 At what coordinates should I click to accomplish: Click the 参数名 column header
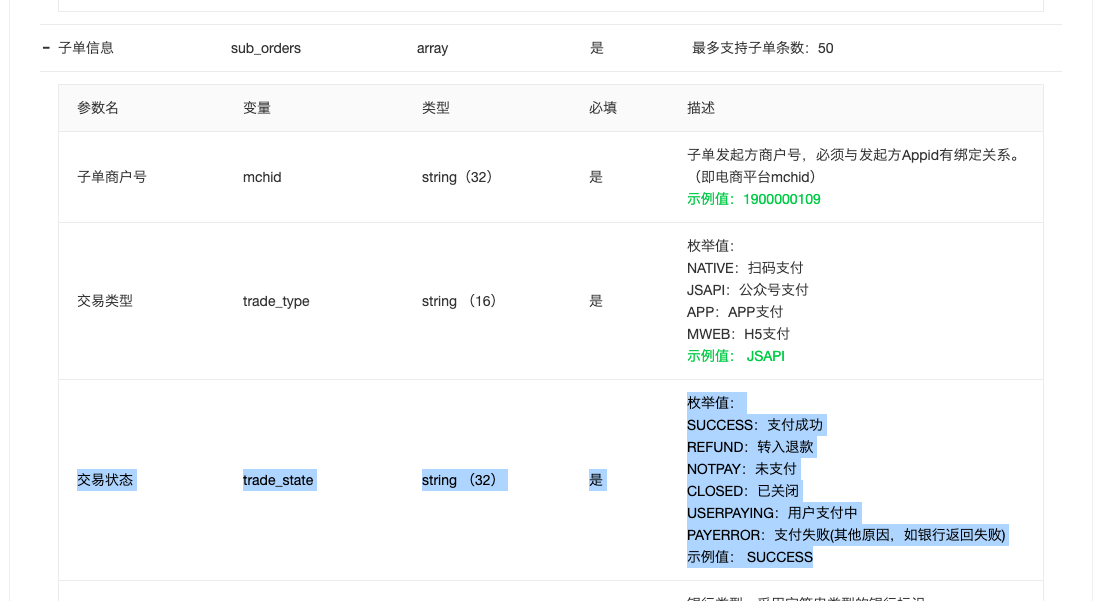[98, 108]
